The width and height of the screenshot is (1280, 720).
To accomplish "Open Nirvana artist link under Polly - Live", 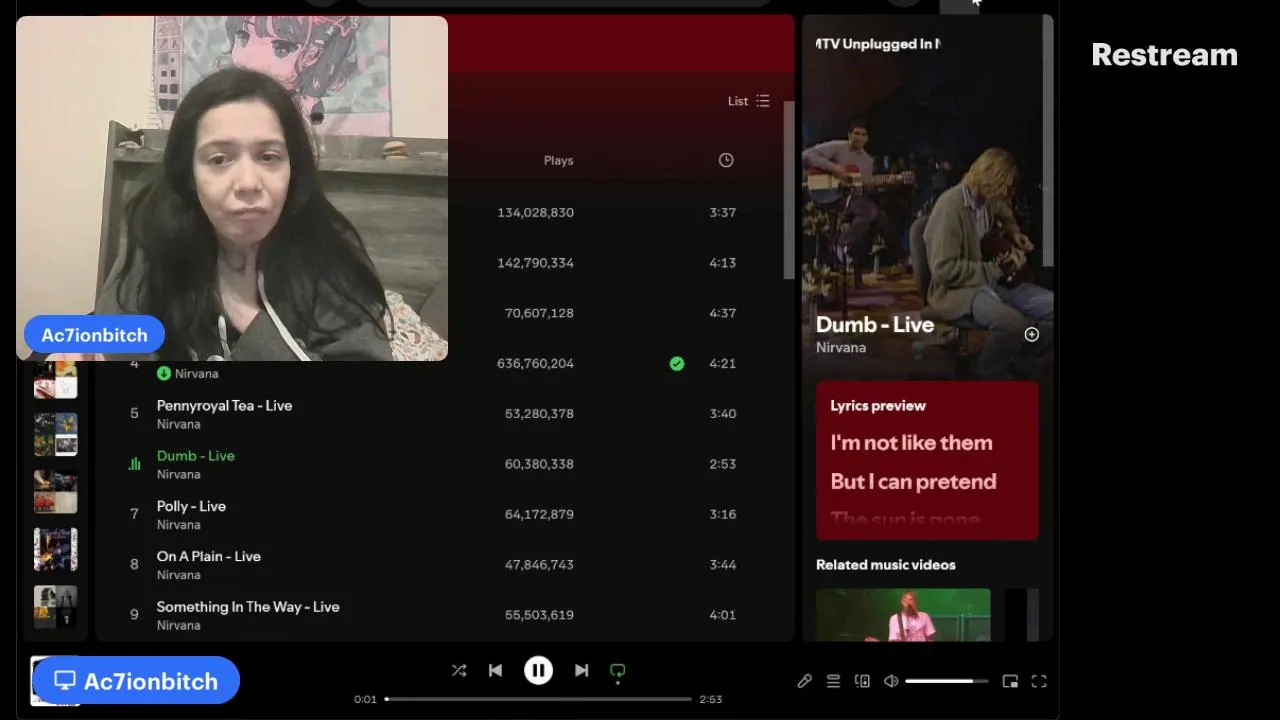I will [x=179, y=524].
